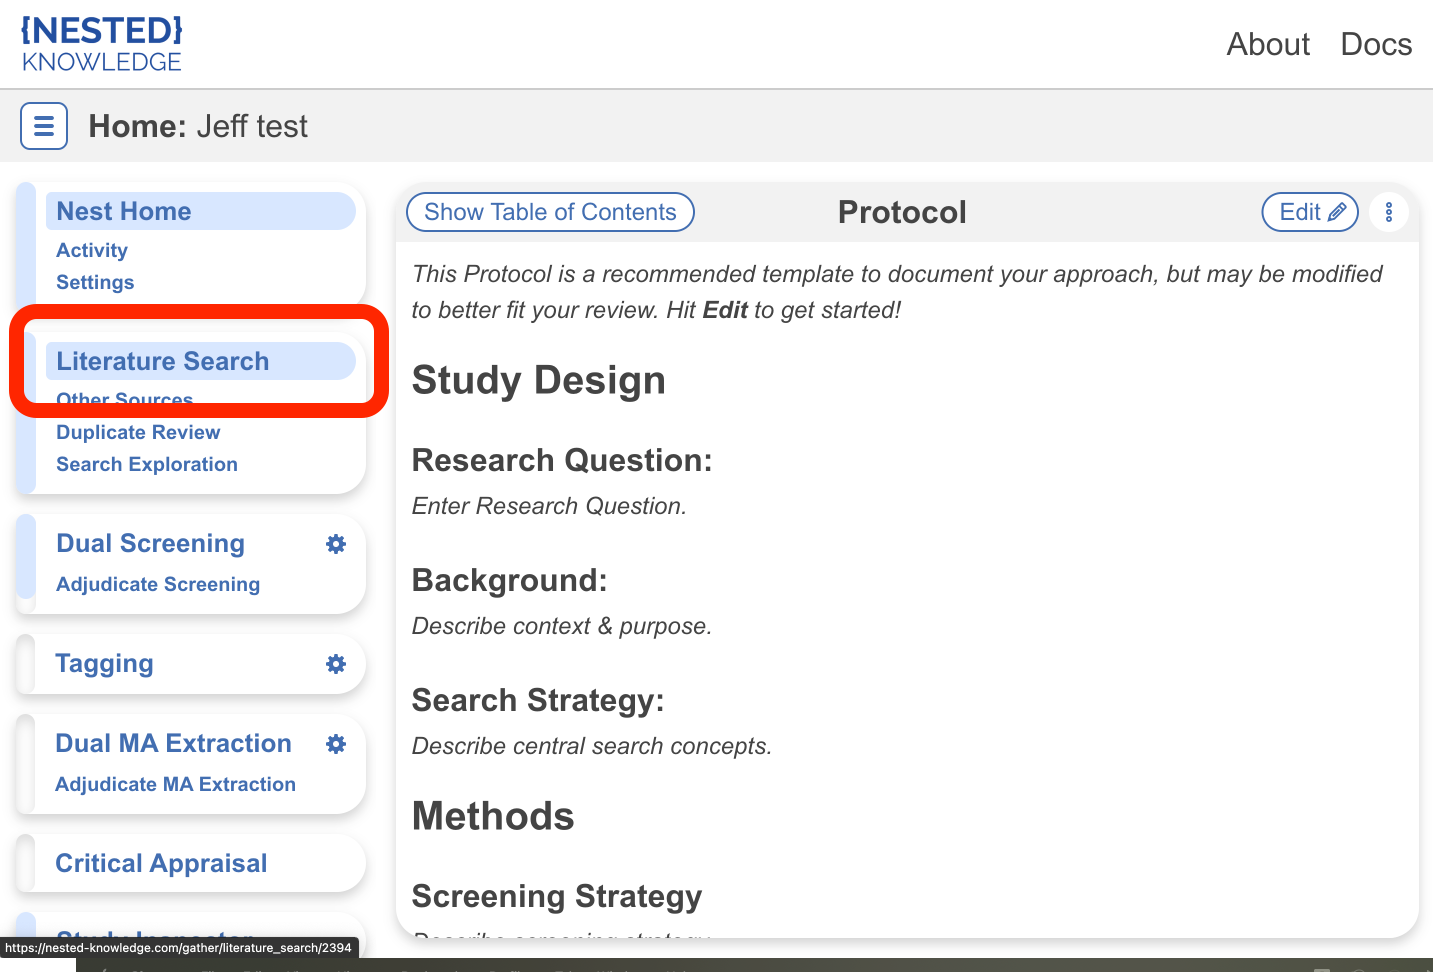Click the Dual MA Extraction gear icon
The height and width of the screenshot is (972, 1433).
pos(336,744)
